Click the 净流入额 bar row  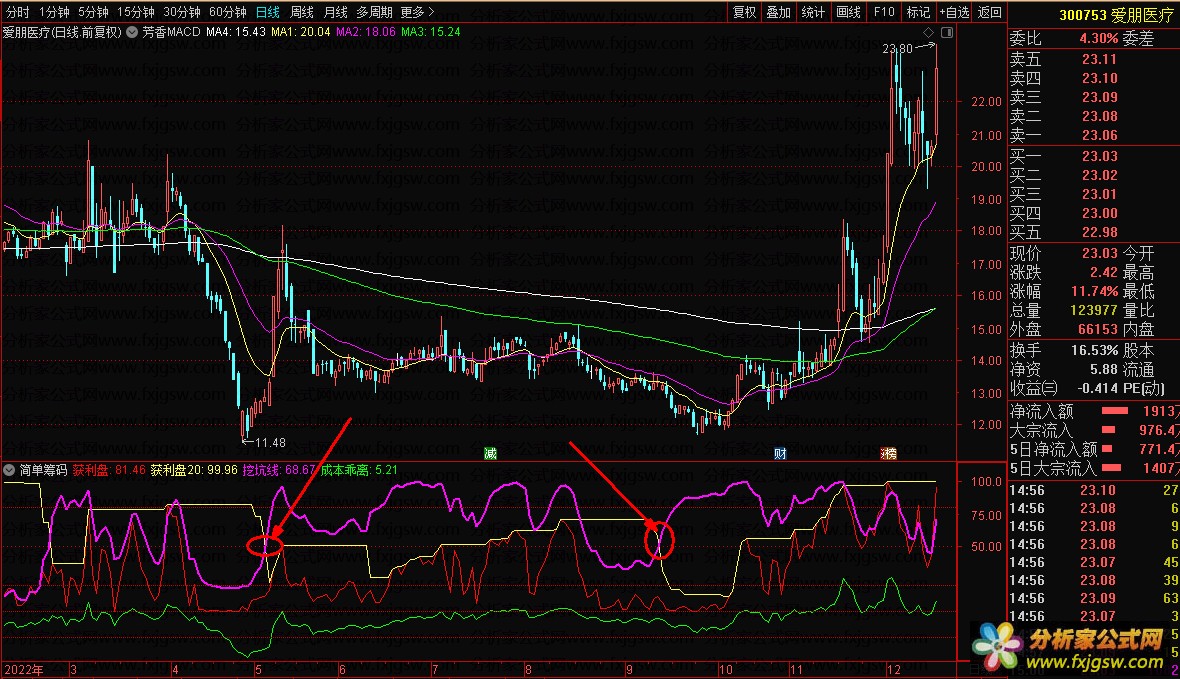coord(1093,411)
